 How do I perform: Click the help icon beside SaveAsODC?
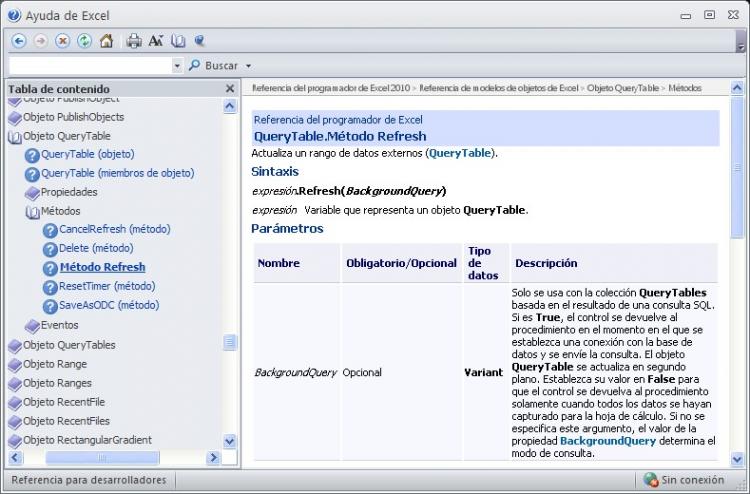pos(50,307)
